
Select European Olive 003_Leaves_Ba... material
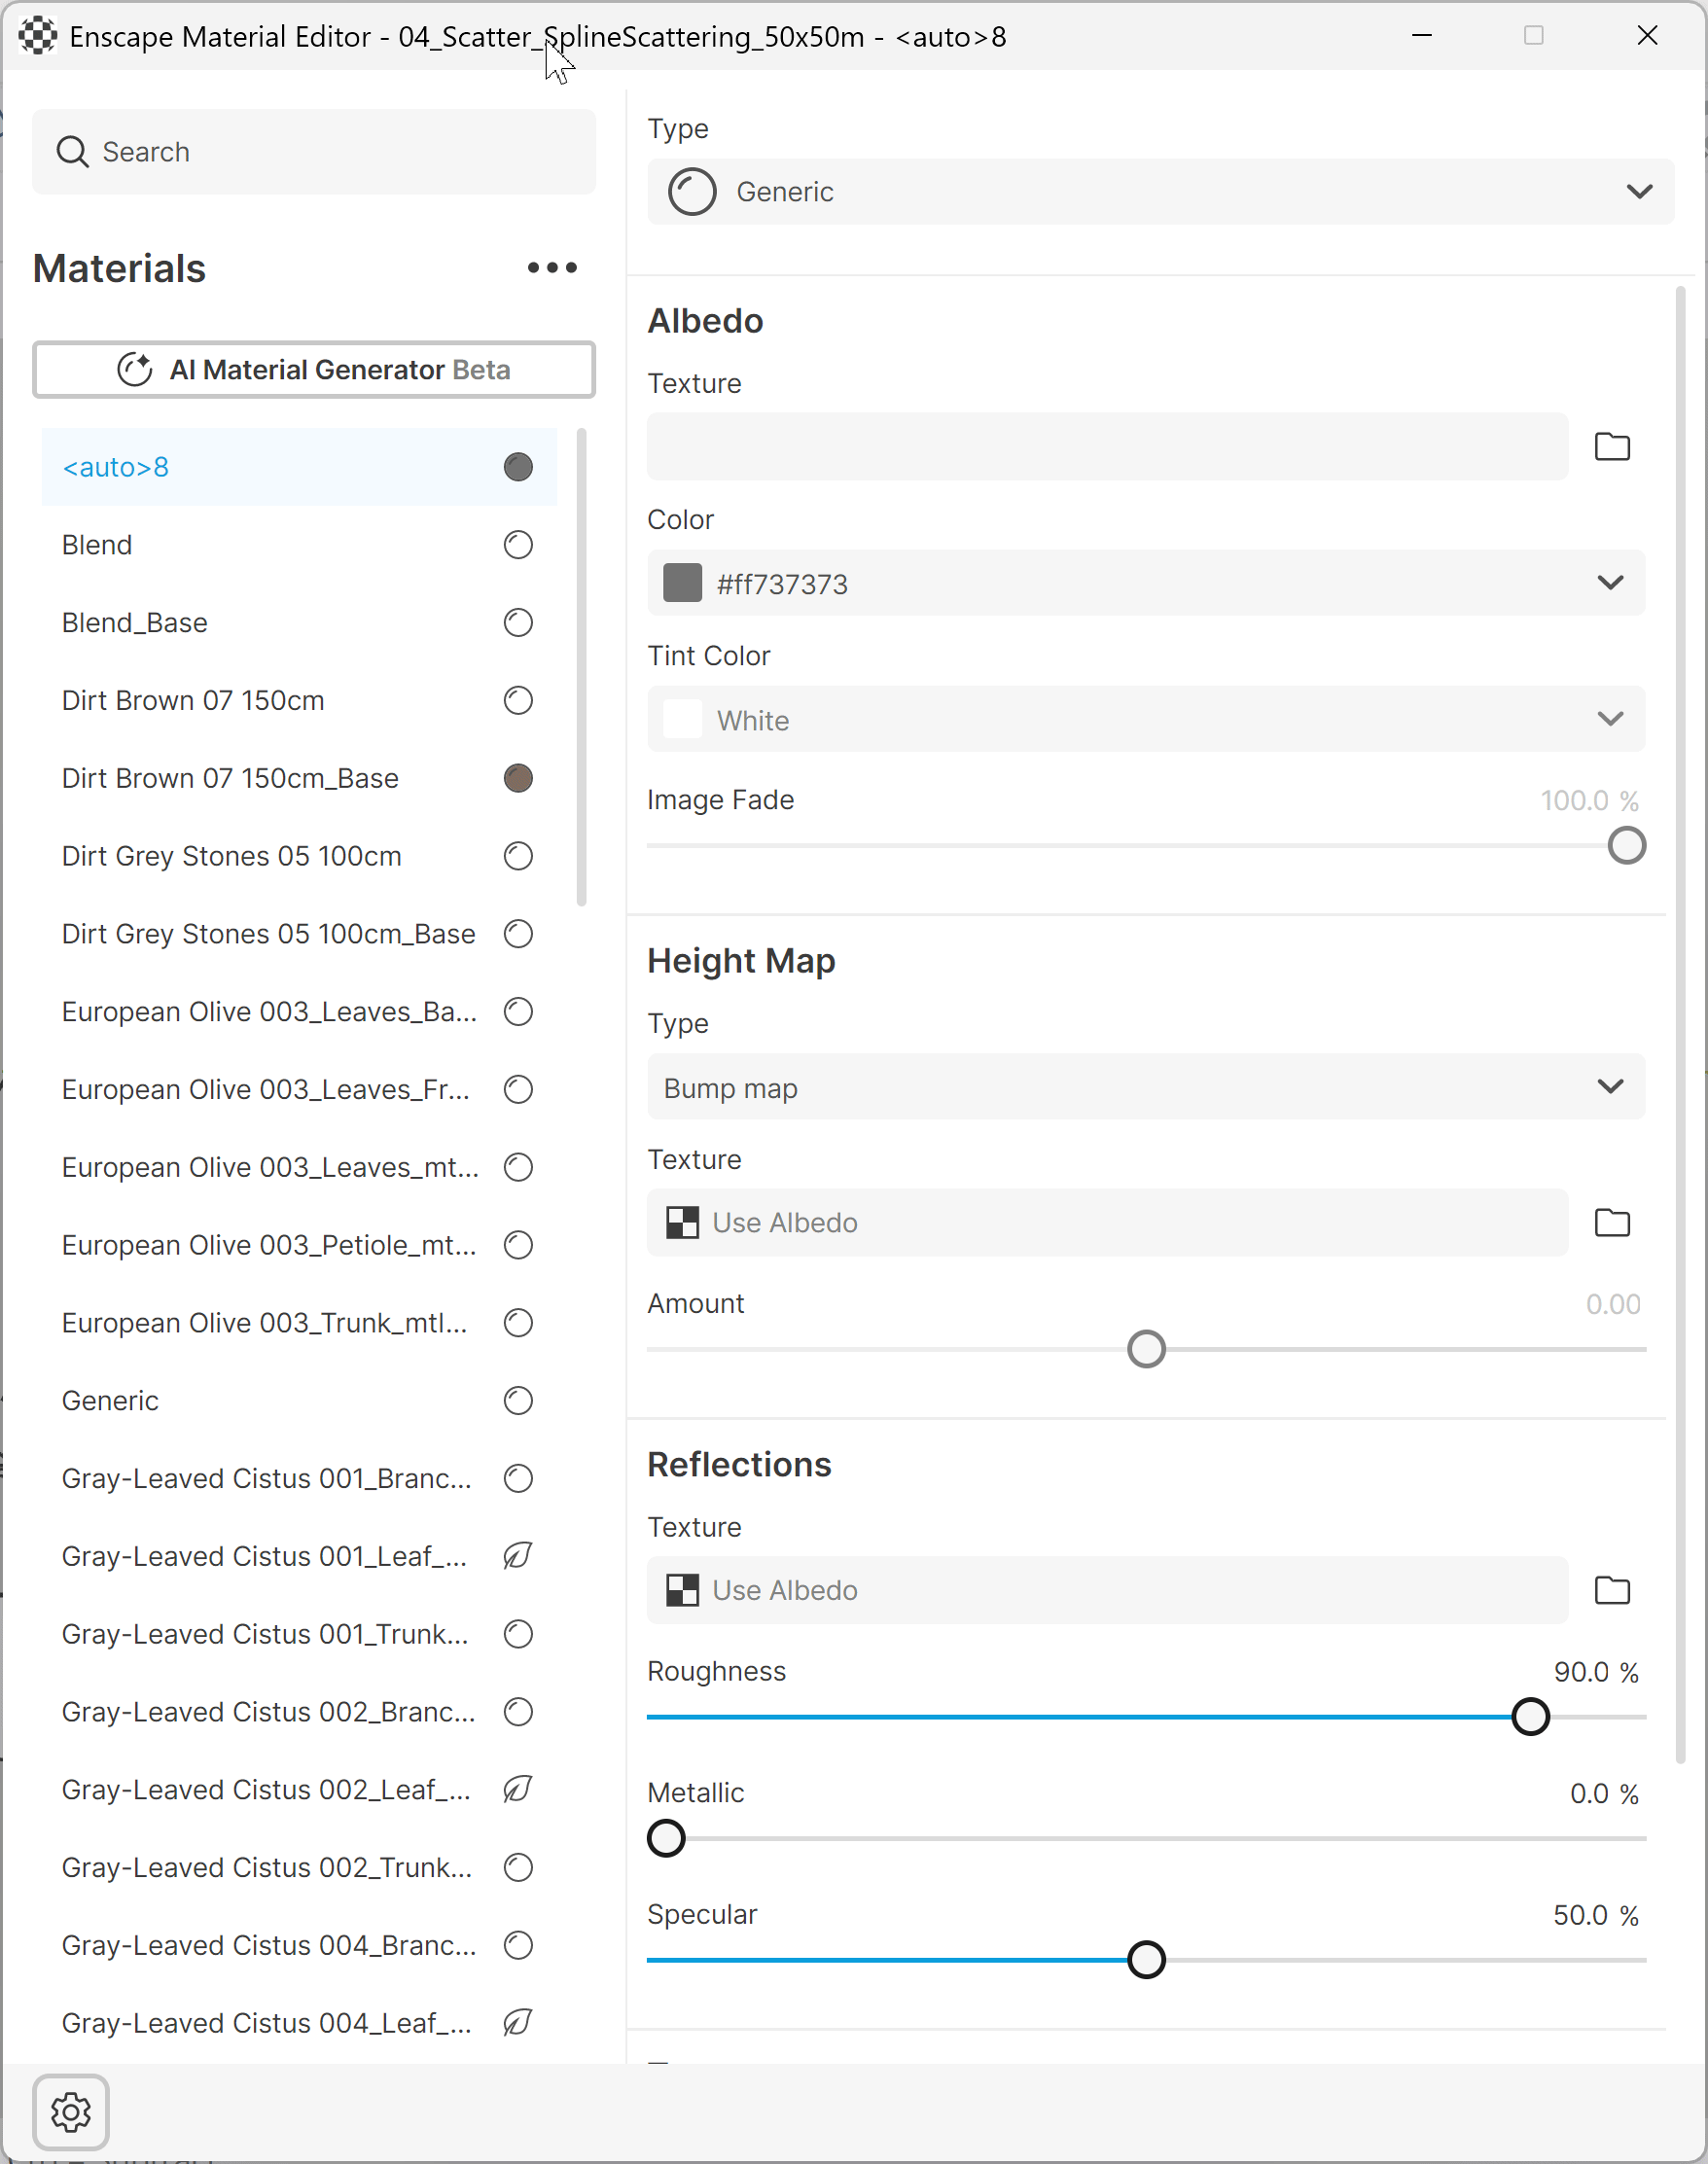[x=299, y=1012]
